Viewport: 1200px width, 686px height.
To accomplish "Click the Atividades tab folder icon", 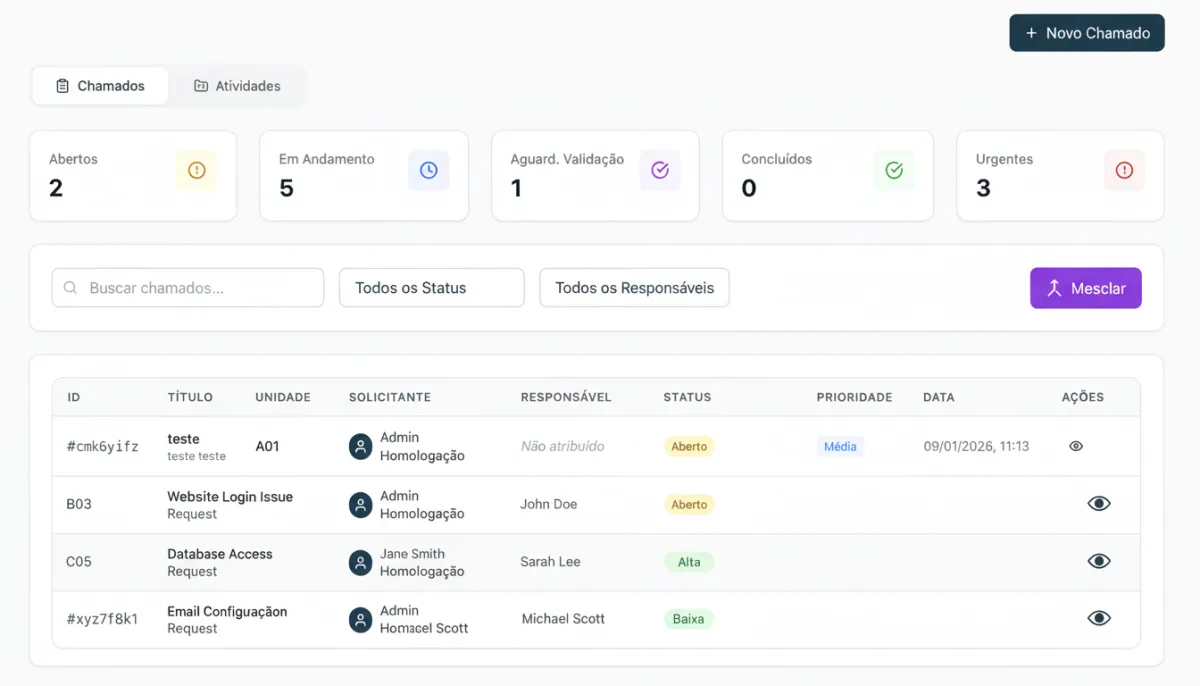I will point(201,86).
